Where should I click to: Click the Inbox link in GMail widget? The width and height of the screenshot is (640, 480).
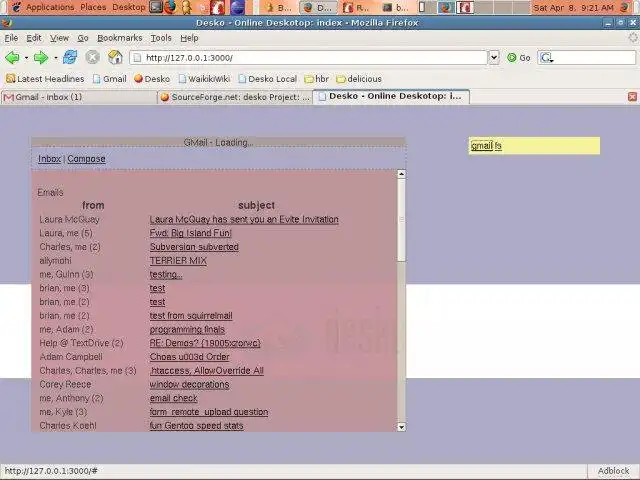coord(49,159)
